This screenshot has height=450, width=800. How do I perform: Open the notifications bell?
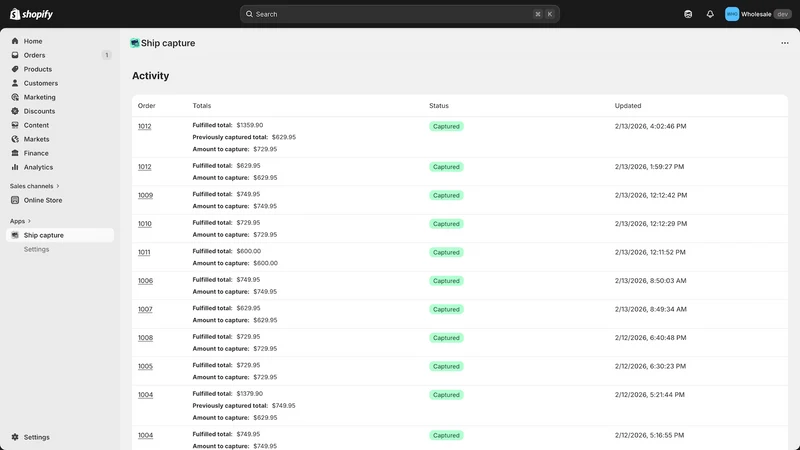click(x=710, y=14)
